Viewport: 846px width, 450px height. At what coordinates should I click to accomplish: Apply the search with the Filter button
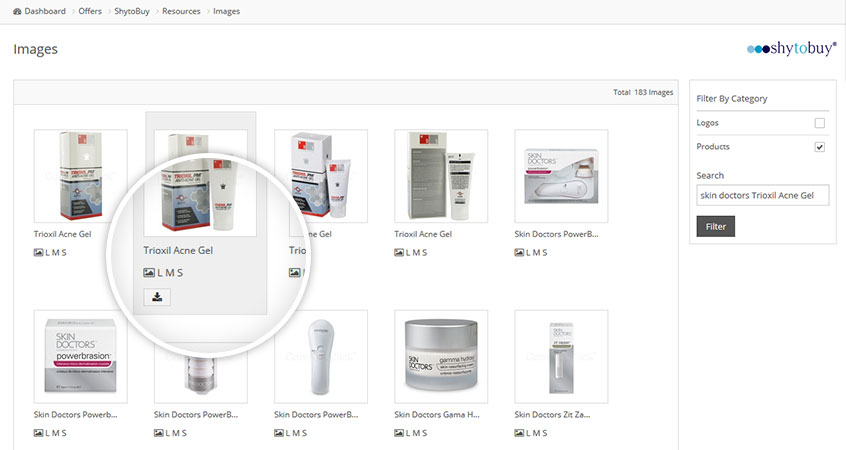tap(715, 227)
